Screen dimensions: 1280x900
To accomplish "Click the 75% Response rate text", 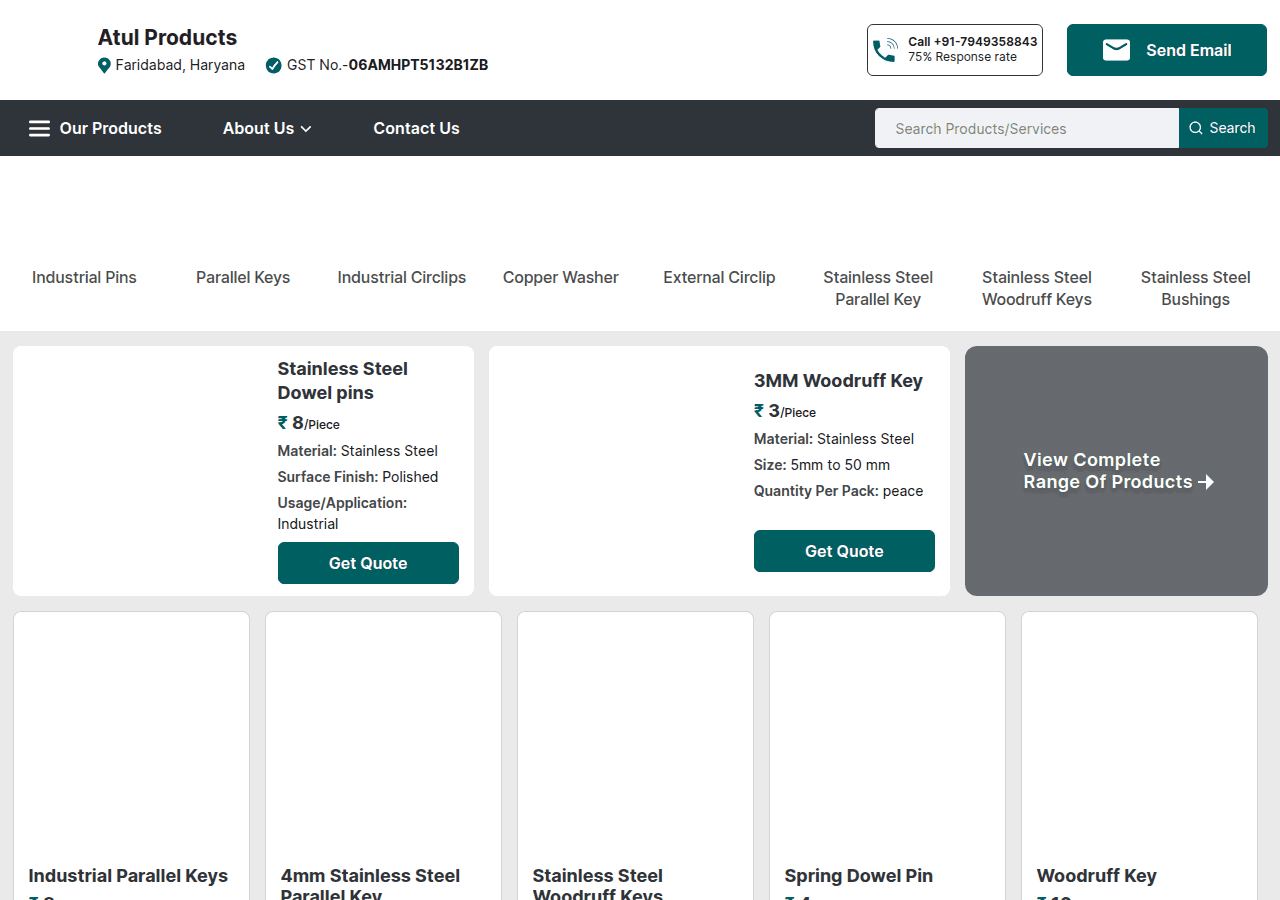I will pos(962,57).
